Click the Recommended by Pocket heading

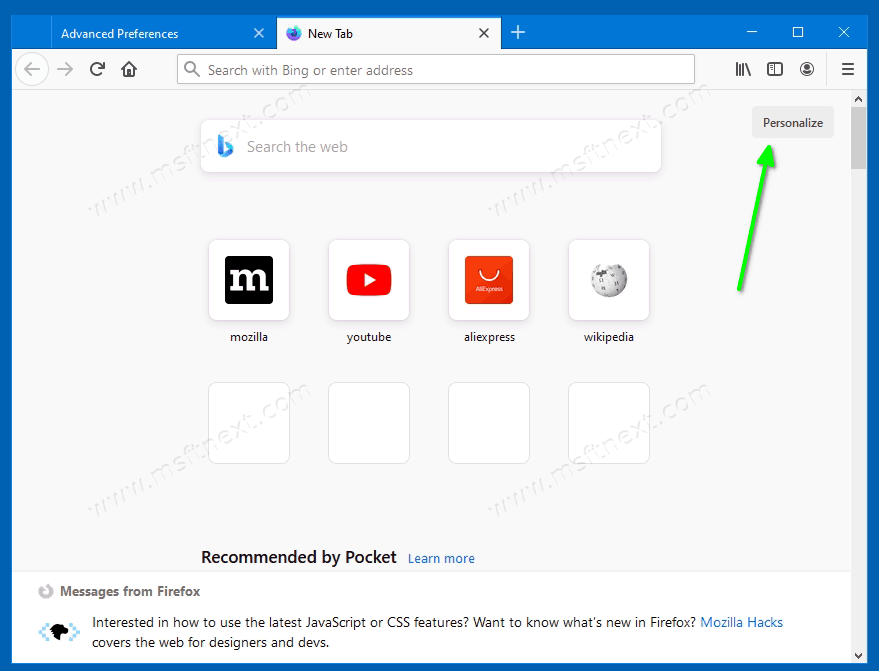pos(299,557)
